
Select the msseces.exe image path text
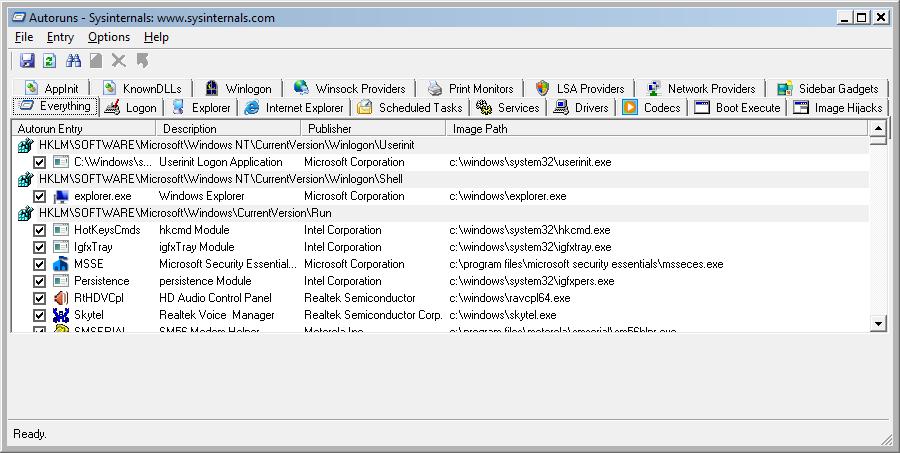tap(586, 264)
